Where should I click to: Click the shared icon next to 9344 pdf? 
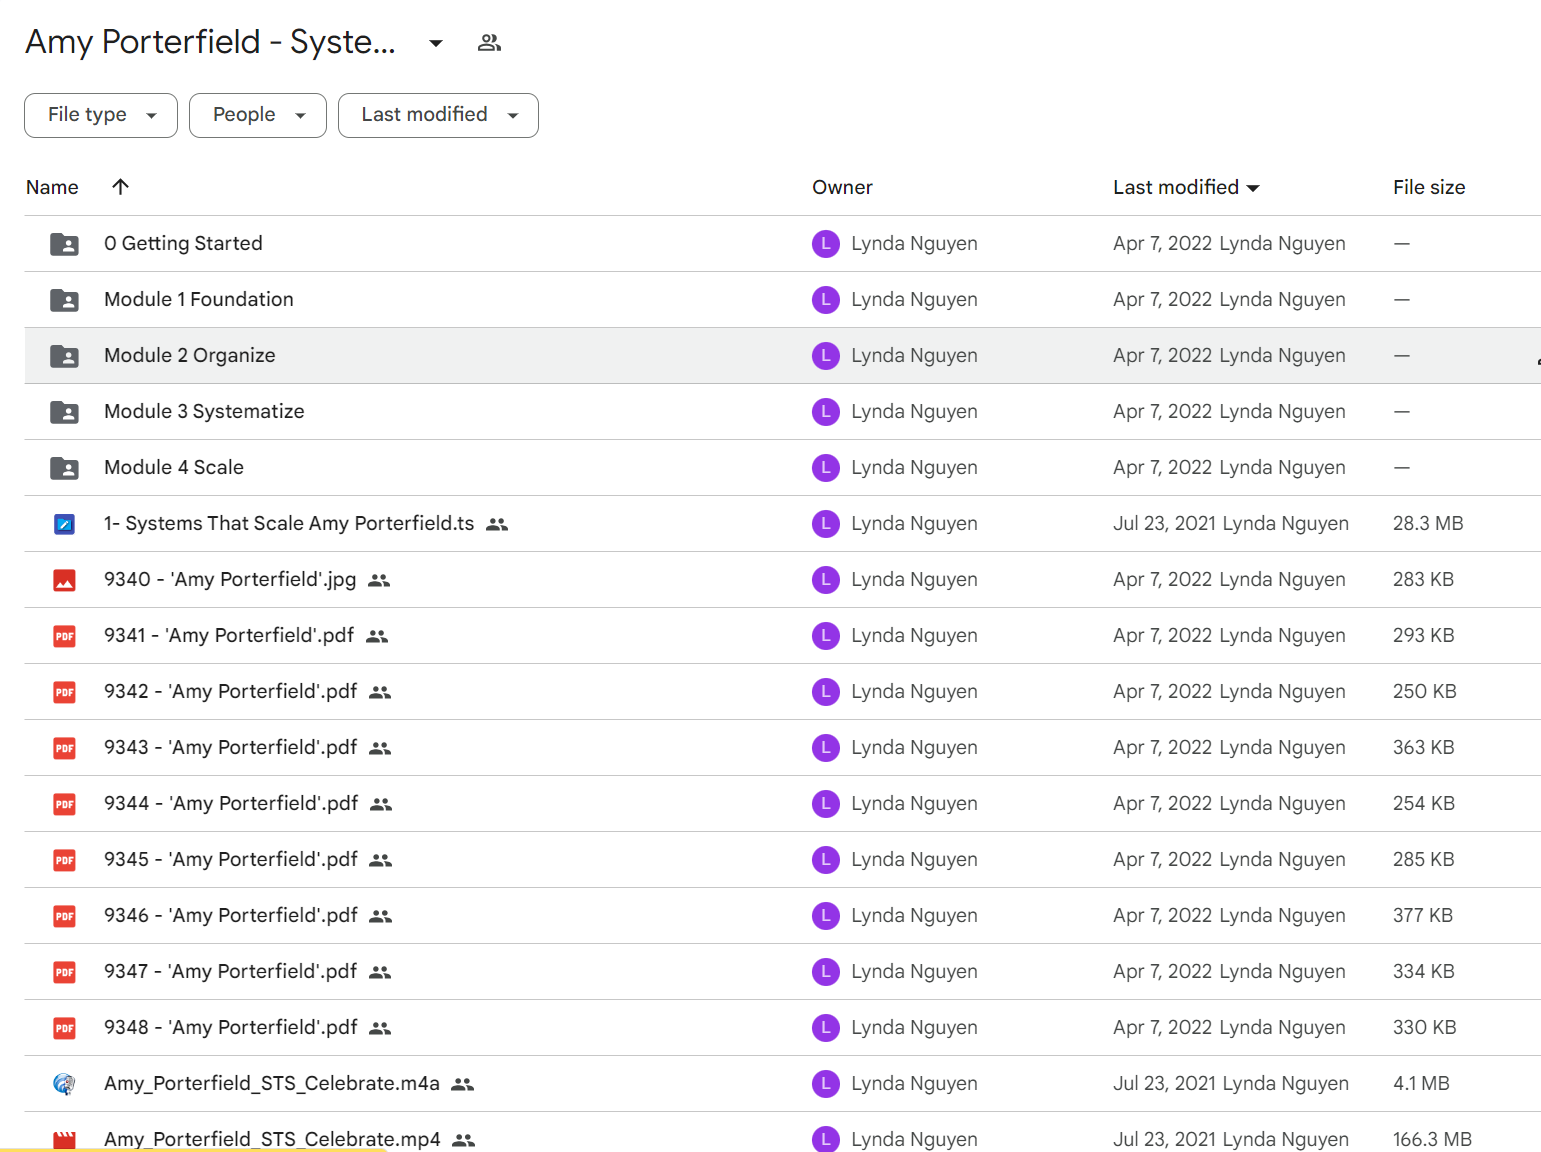point(381,804)
